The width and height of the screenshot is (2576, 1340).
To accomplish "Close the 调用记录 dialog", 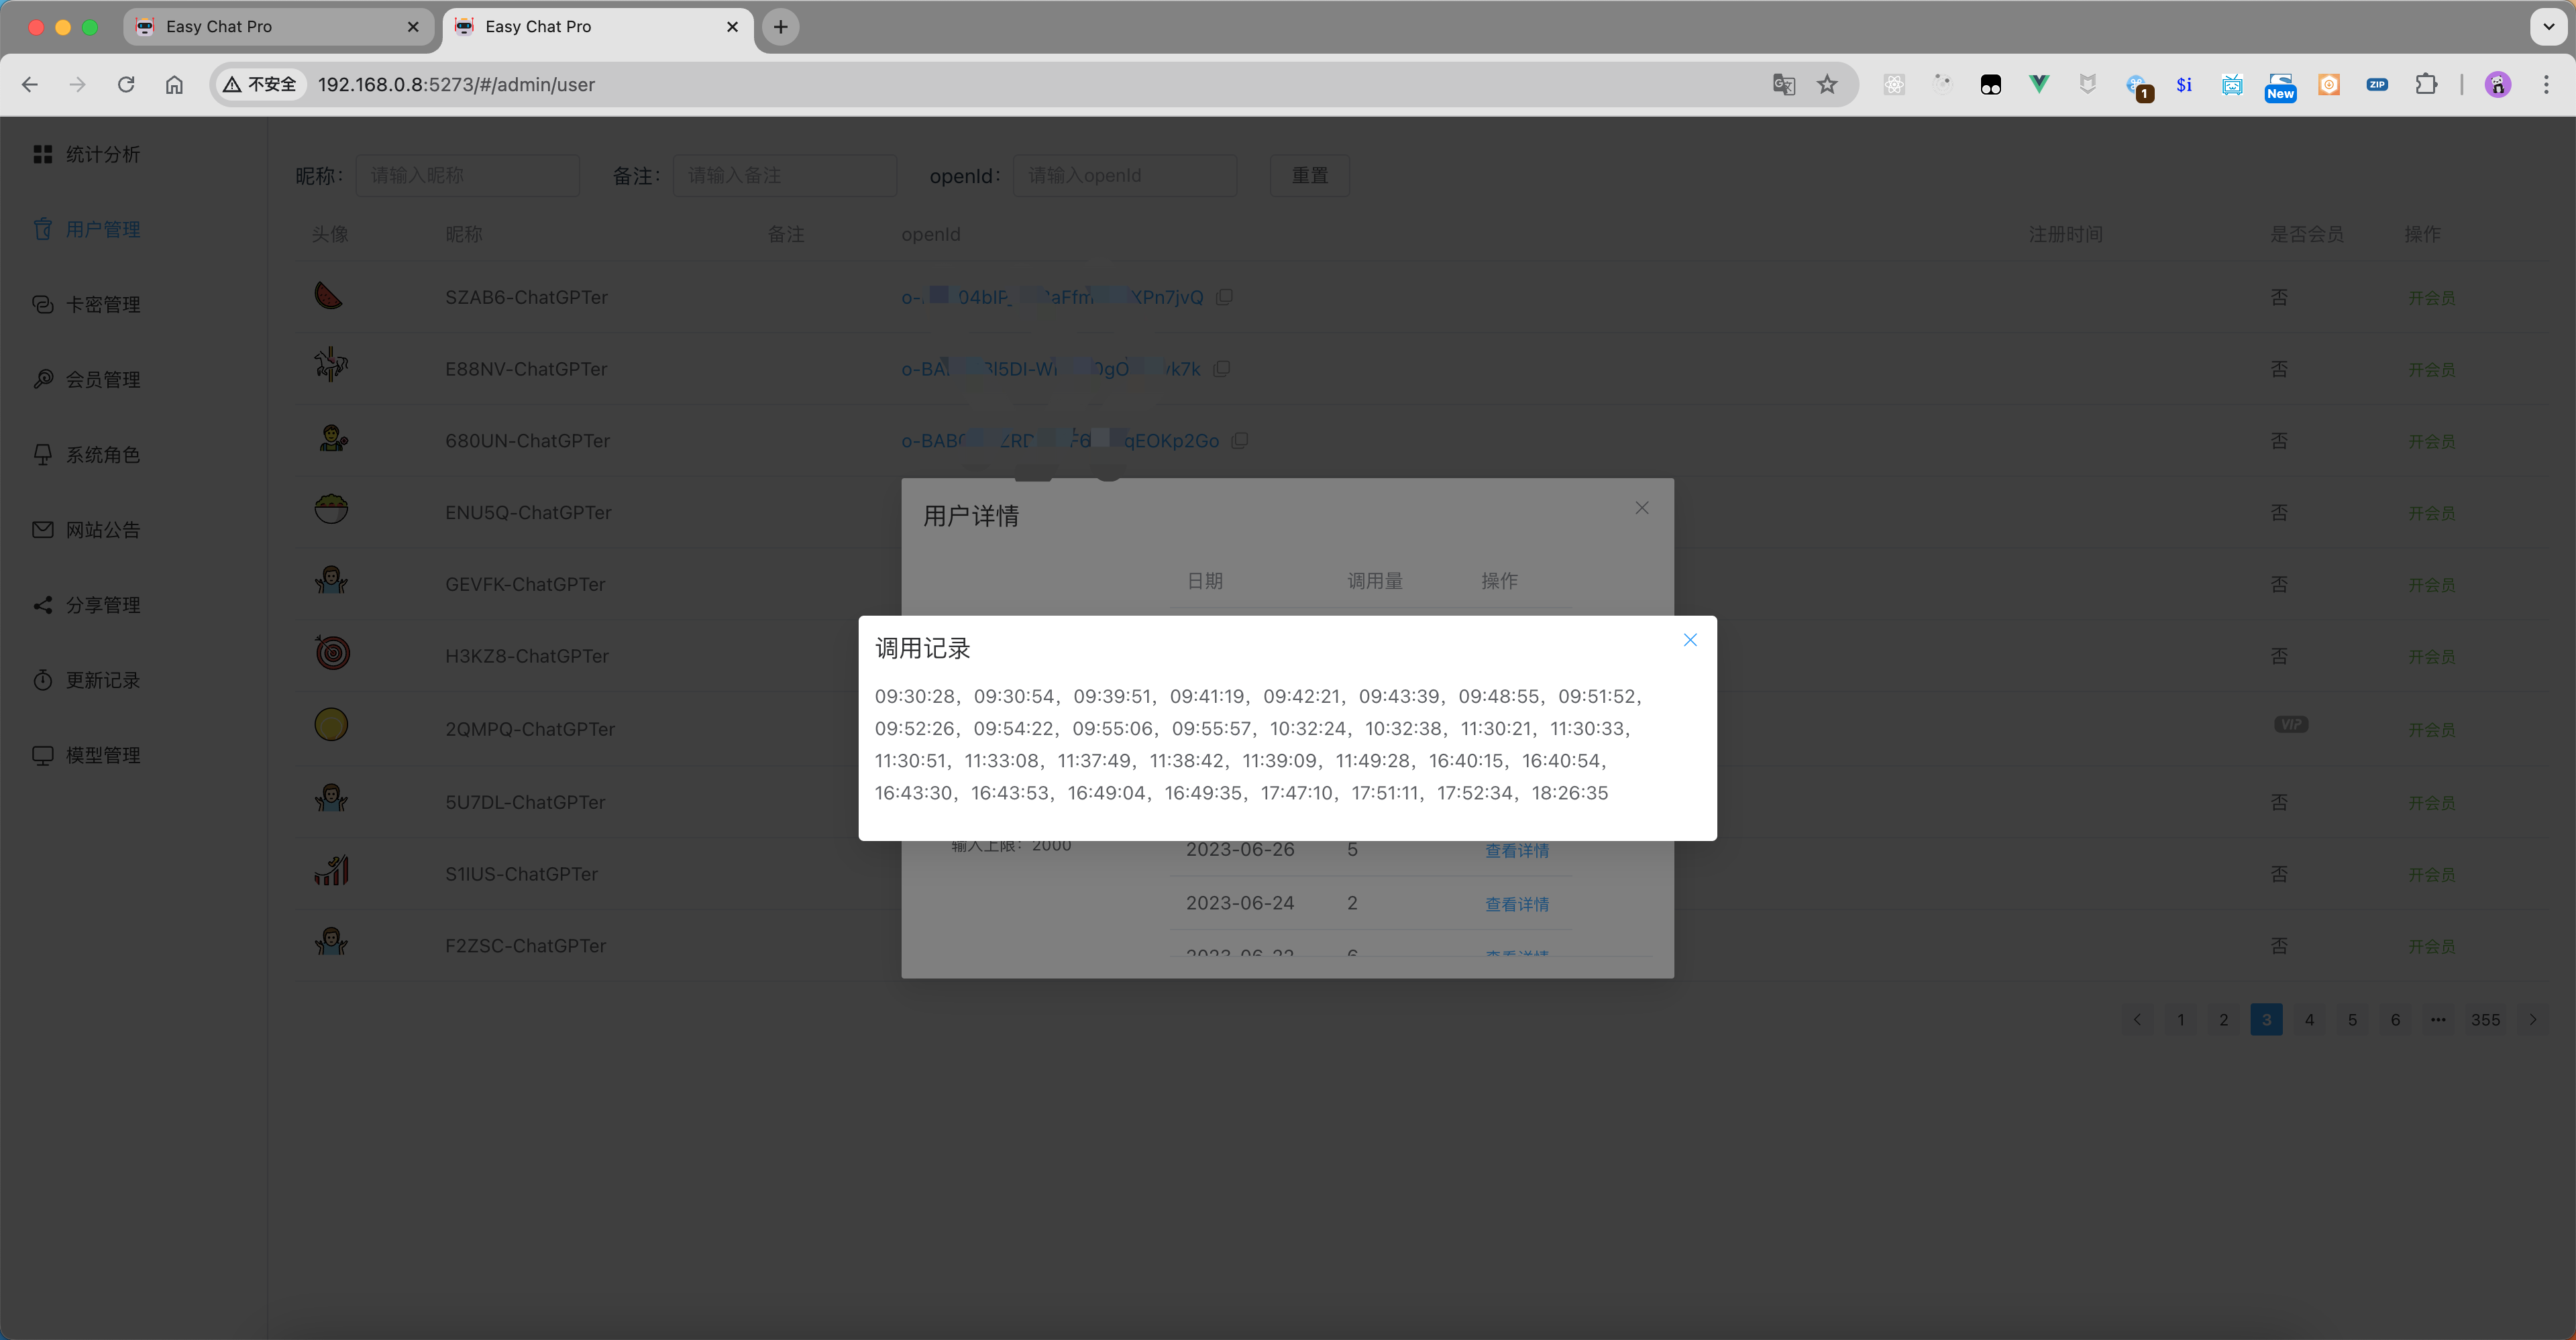I will [x=1690, y=639].
